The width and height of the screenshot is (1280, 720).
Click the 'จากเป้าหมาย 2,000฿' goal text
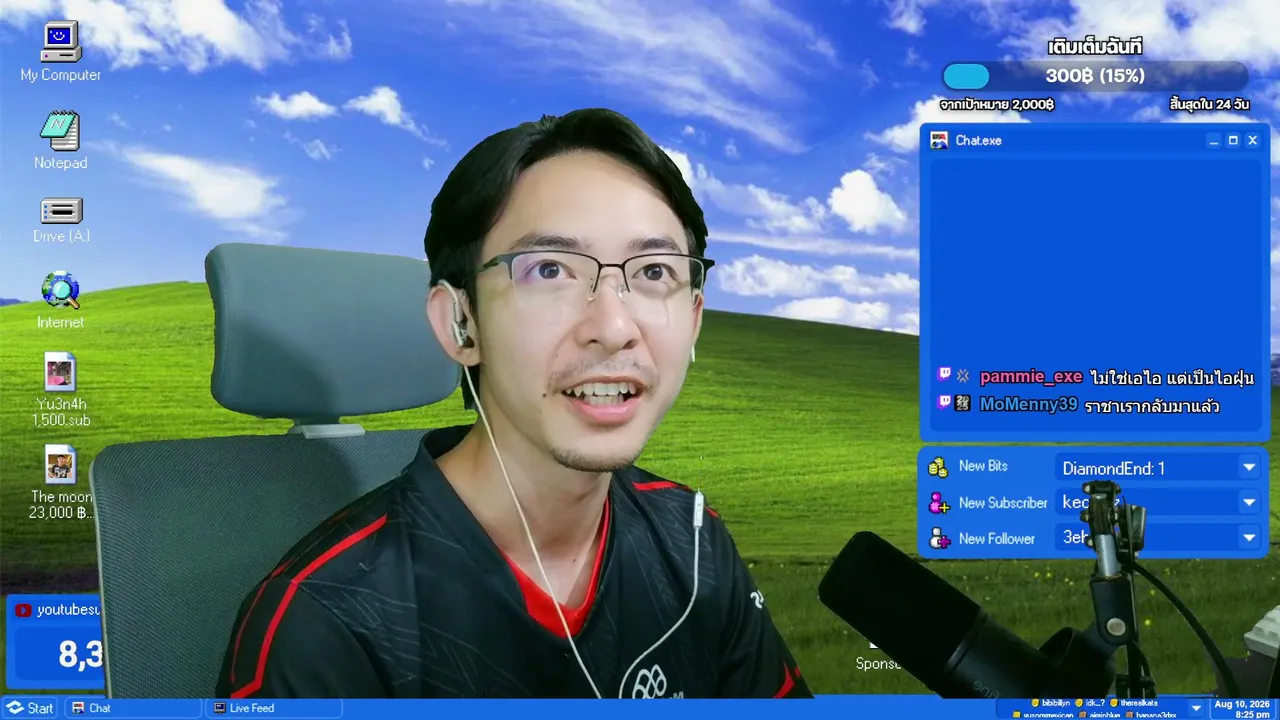pyautogui.click(x=997, y=104)
